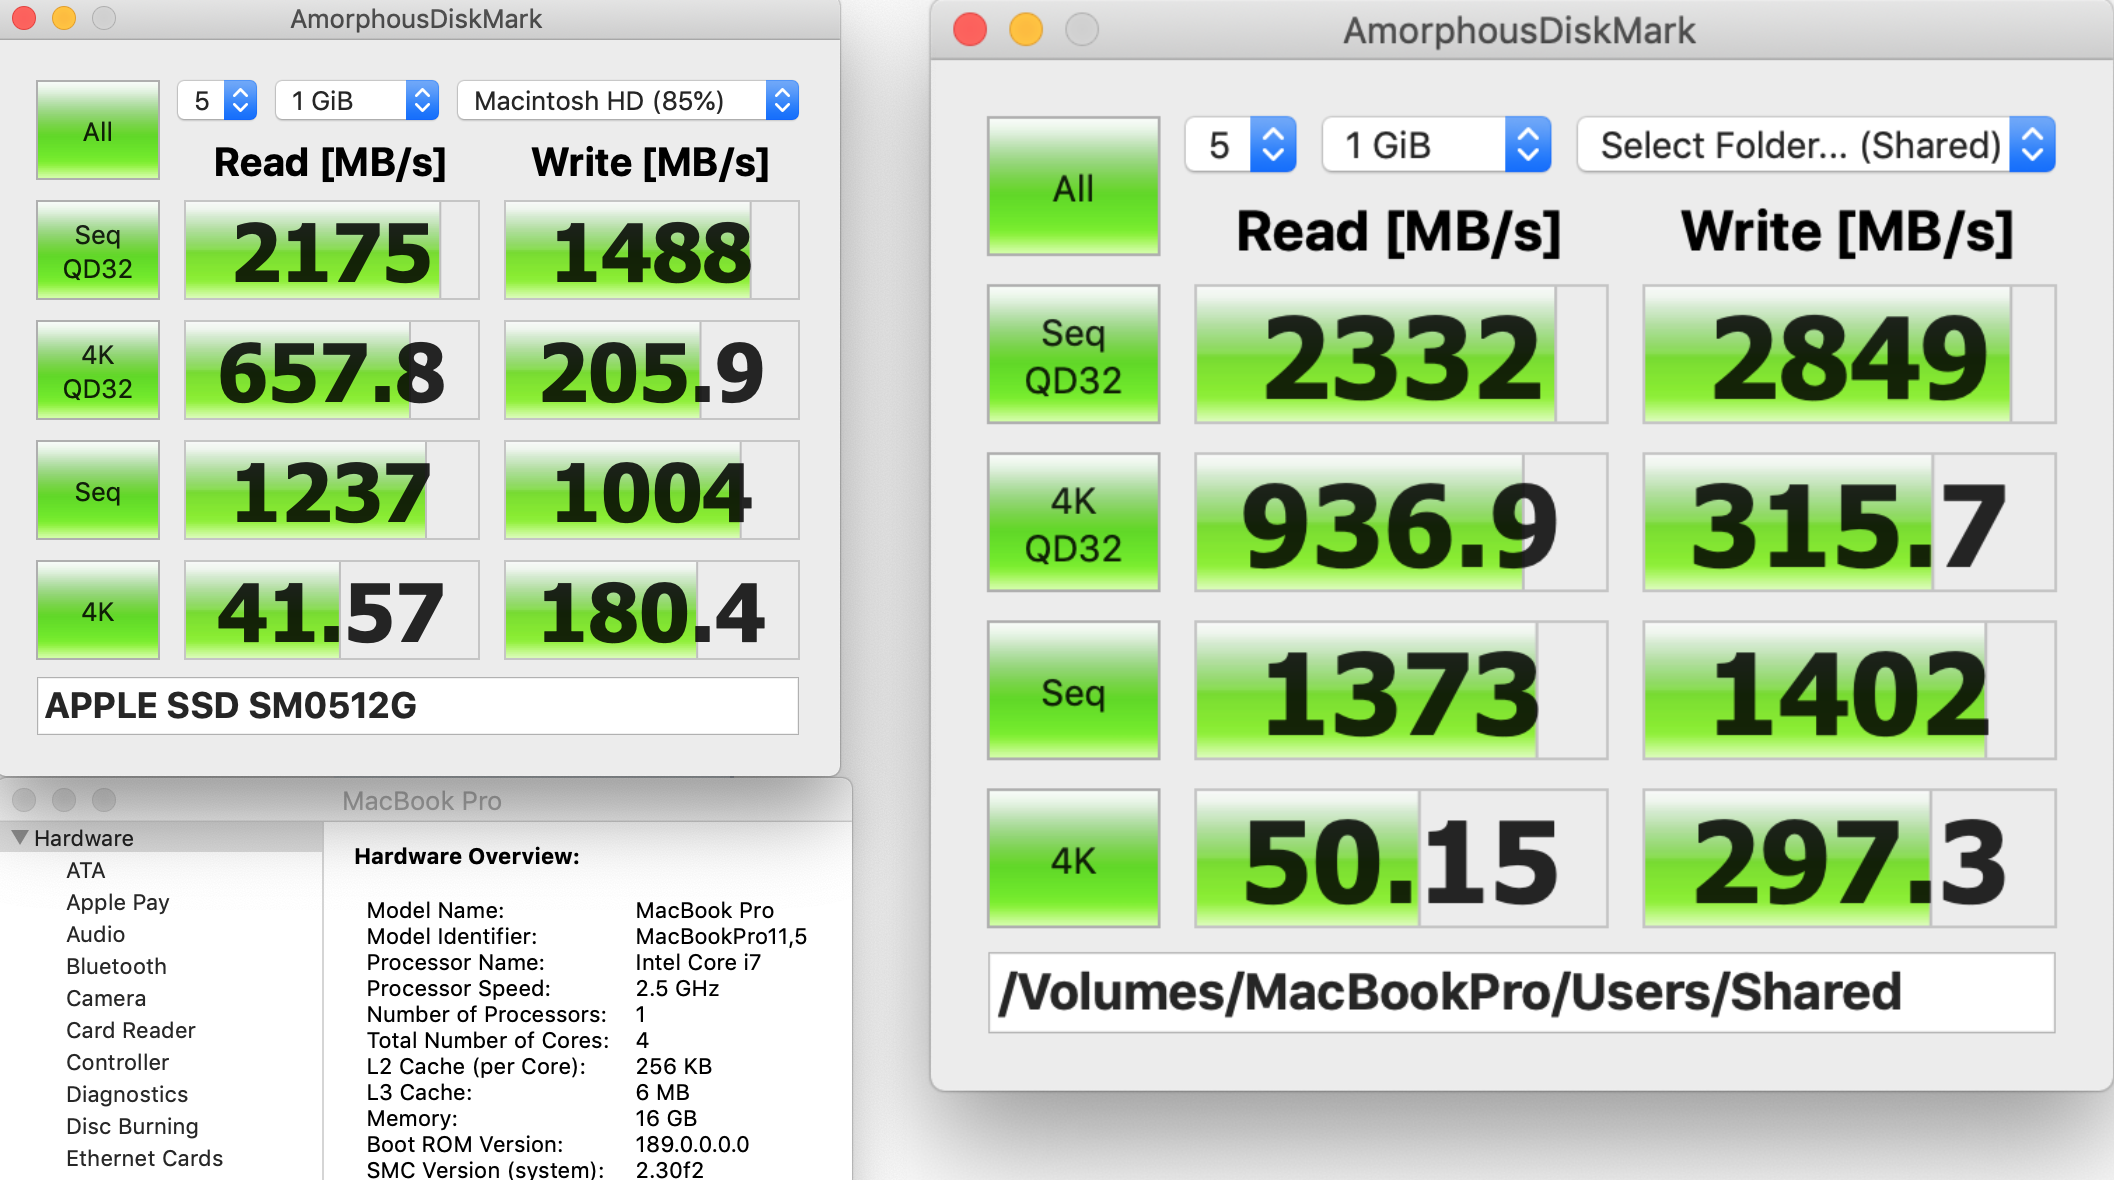
Task: Run All benchmarks on Macintosh HD
Action: [x=97, y=130]
